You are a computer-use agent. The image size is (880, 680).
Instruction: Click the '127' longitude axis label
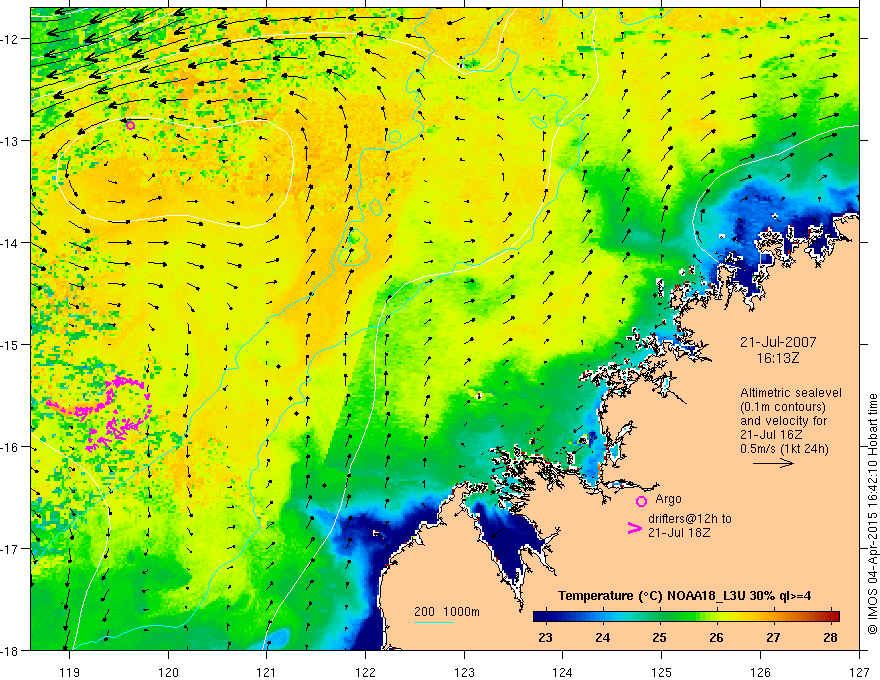(x=859, y=672)
